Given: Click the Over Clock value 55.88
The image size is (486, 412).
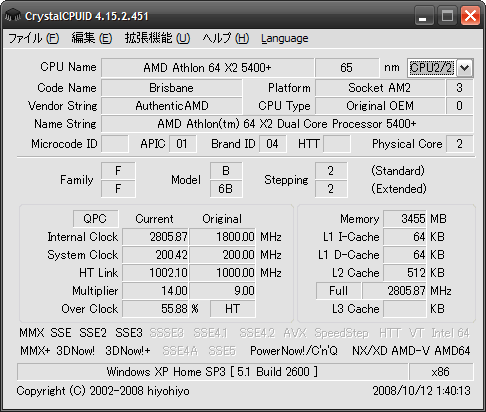Looking at the screenshot, I should (x=155, y=309).
